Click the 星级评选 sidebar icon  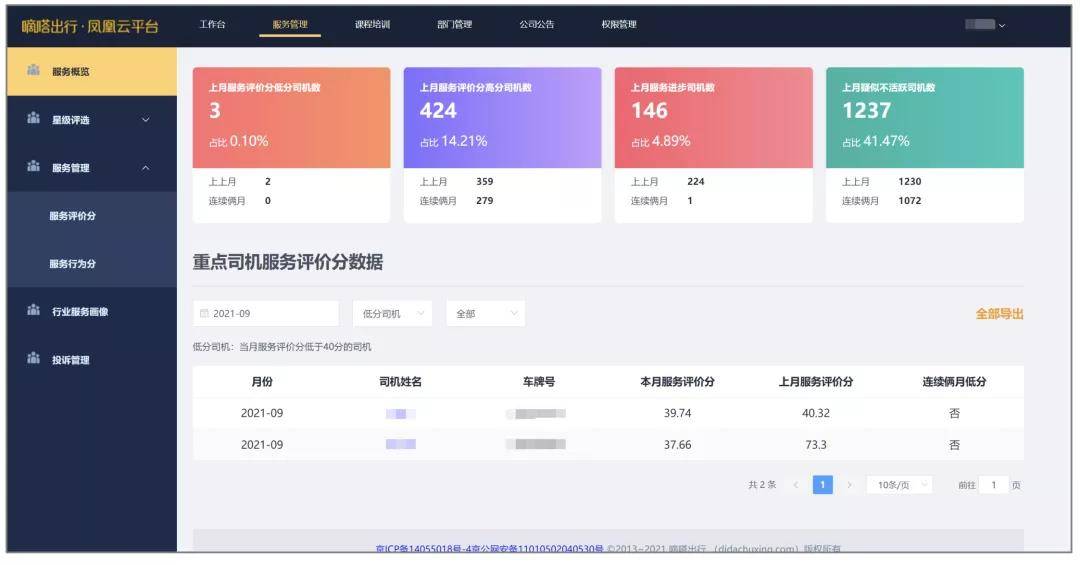point(33,119)
